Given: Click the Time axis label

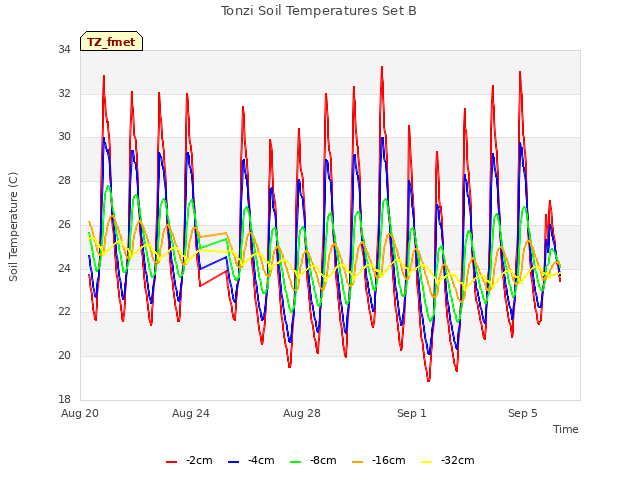Looking at the screenshot, I should (x=566, y=429).
